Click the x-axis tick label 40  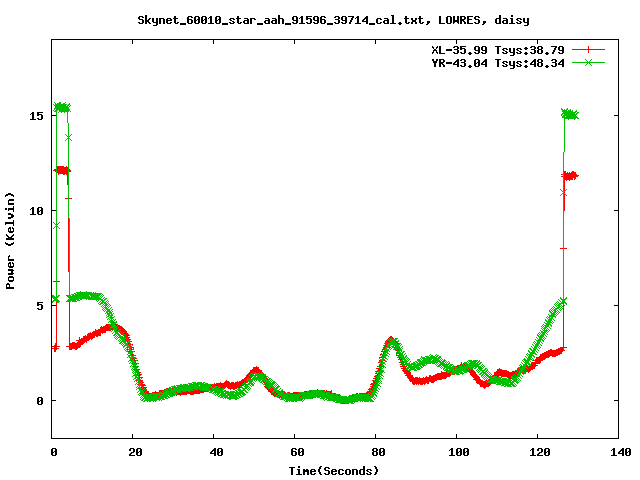[216, 452]
